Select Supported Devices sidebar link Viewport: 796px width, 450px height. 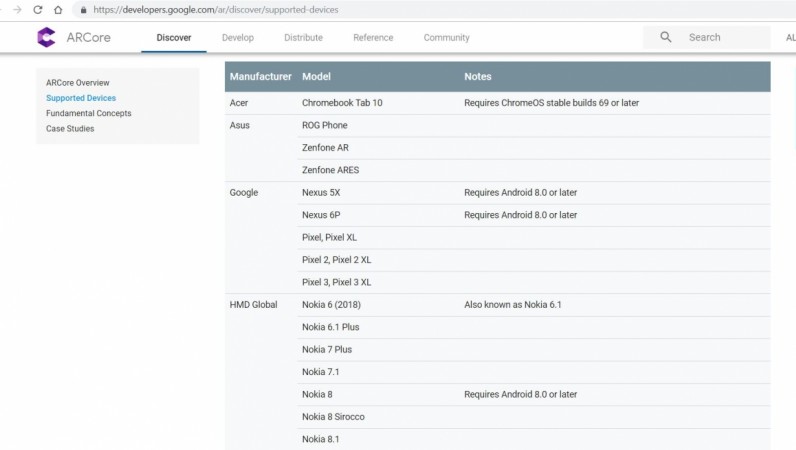coord(81,98)
